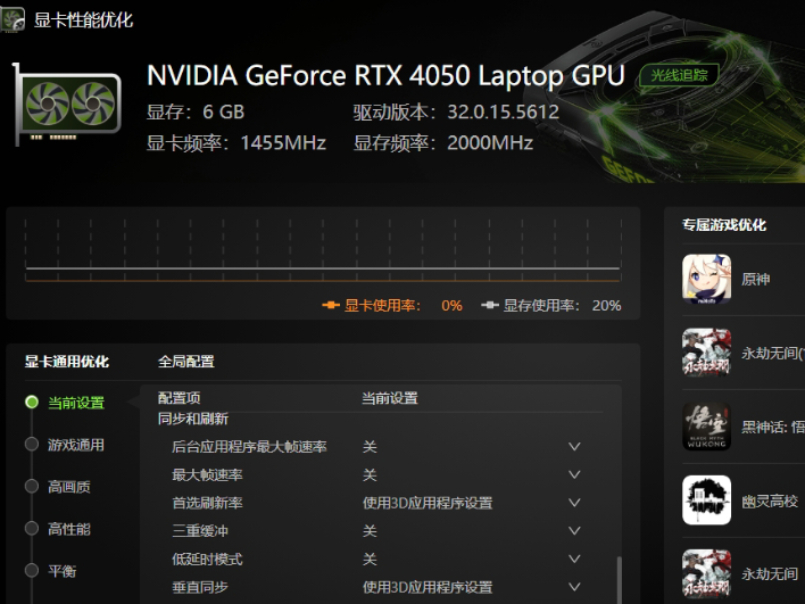The image size is (805, 604).
Task: Open the 永劫无间 icon below 幽灵高校
Action: tap(706, 574)
